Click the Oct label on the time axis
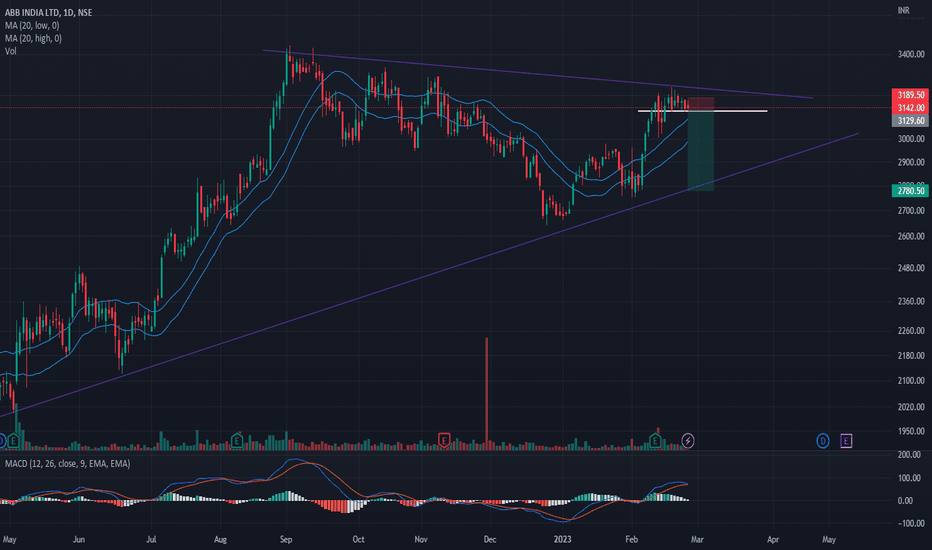The height and width of the screenshot is (550, 932). 358,540
